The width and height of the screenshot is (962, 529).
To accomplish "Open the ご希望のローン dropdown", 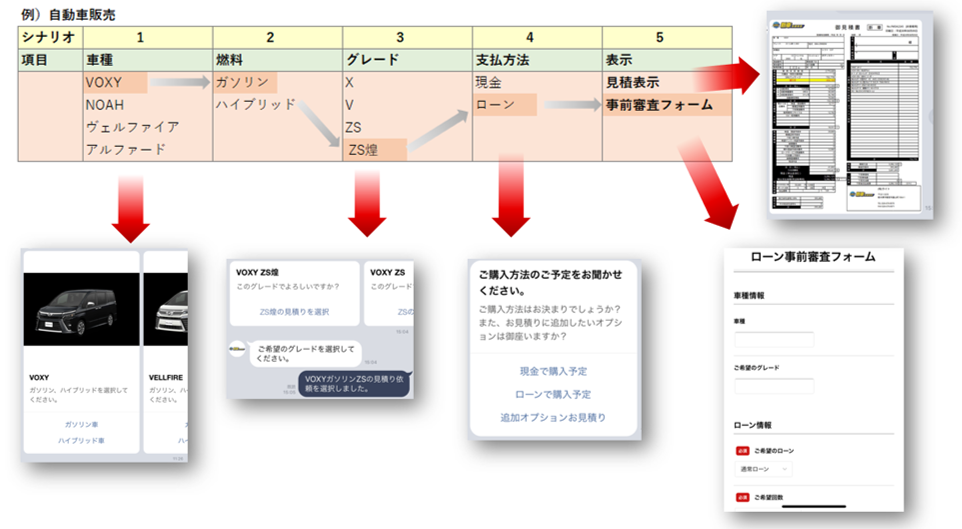I will point(765,468).
